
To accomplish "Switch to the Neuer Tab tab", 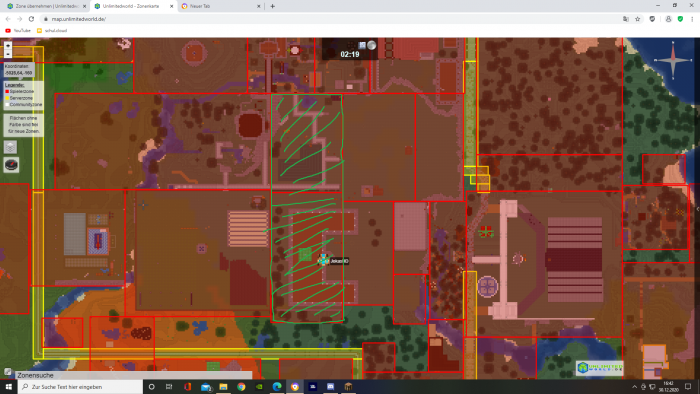I will [x=221, y=6].
